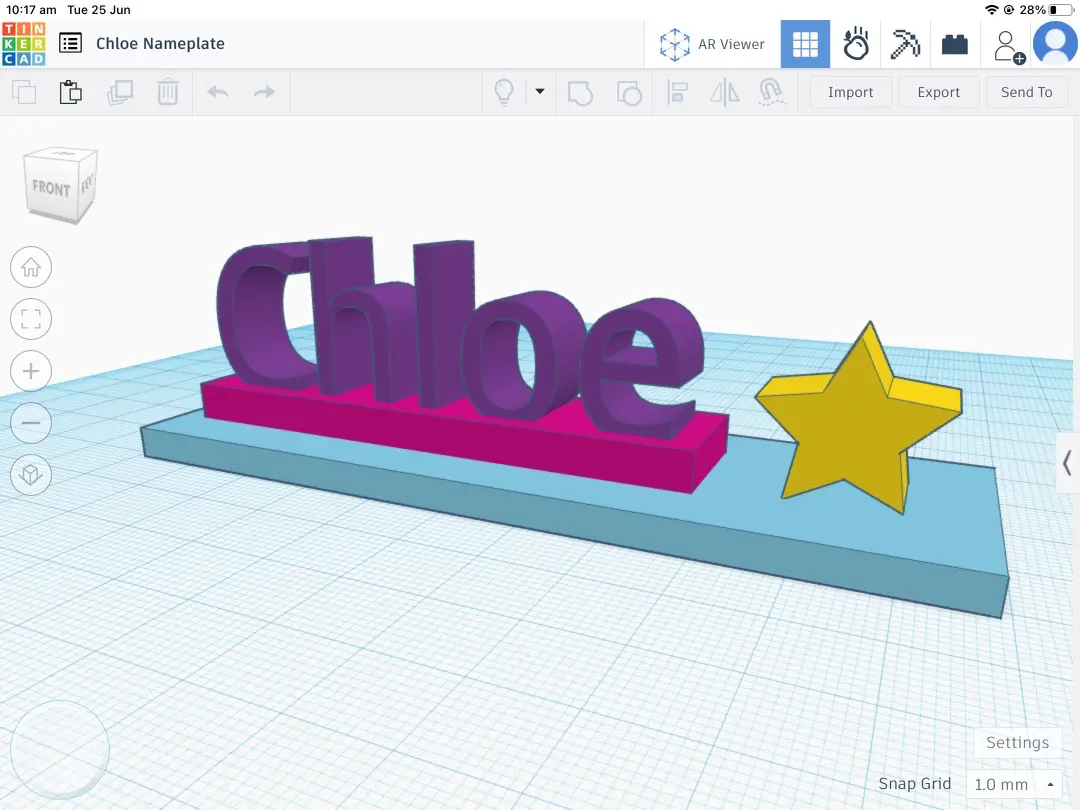Open the Blocks pickaxe mode
The height and width of the screenshot is (810, 1080).
(x=905, y=44)
